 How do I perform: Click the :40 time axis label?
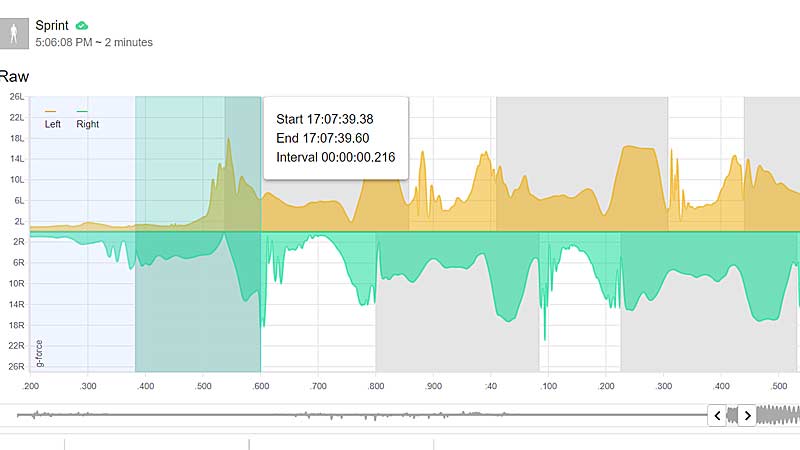(491, 386)
